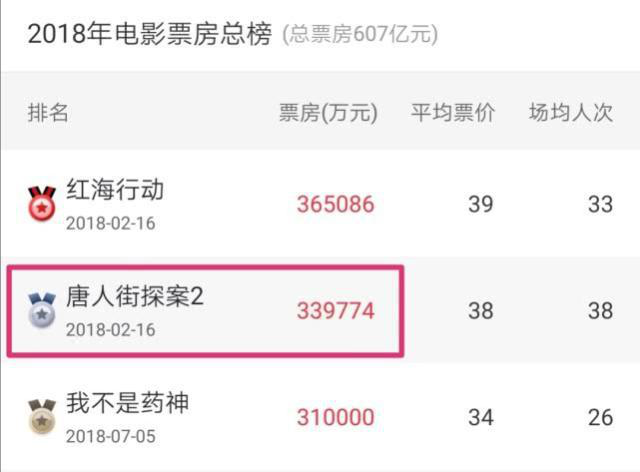Select box office figure 310000
Viewport: 640px width, 472px height.
tap(336, 417)
